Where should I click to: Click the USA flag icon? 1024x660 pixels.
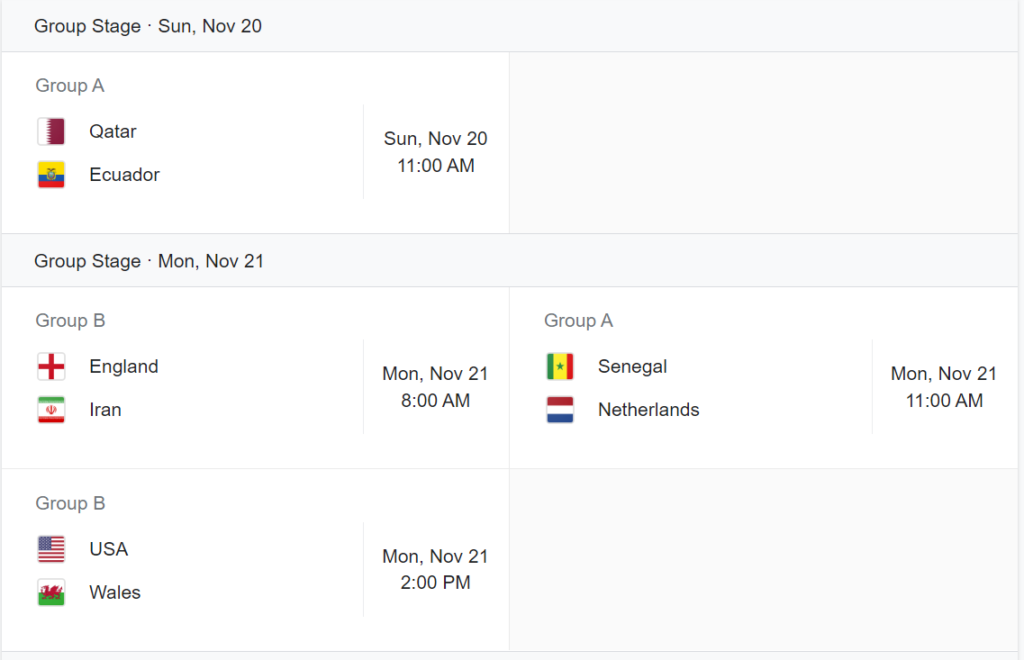pyautogui.click(x=51, y=549)
